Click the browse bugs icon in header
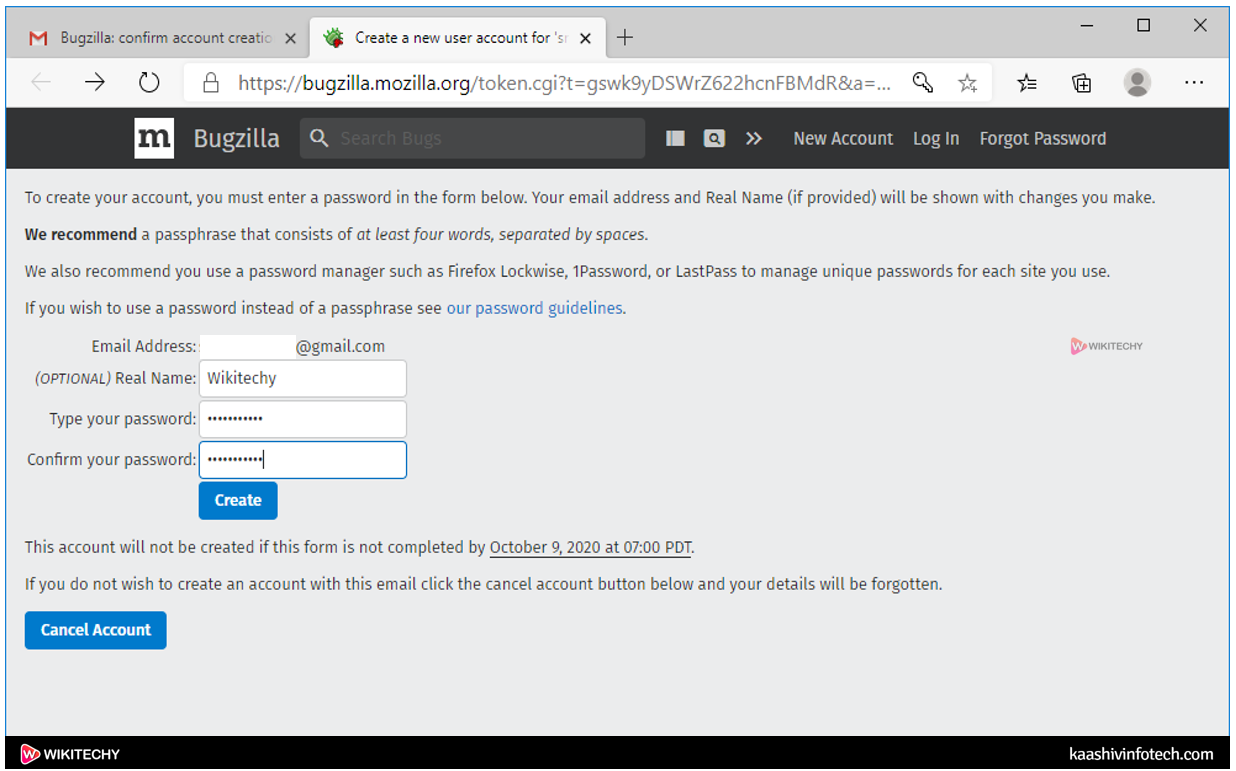Screen dimensions: 1236x771 [675, 139]
